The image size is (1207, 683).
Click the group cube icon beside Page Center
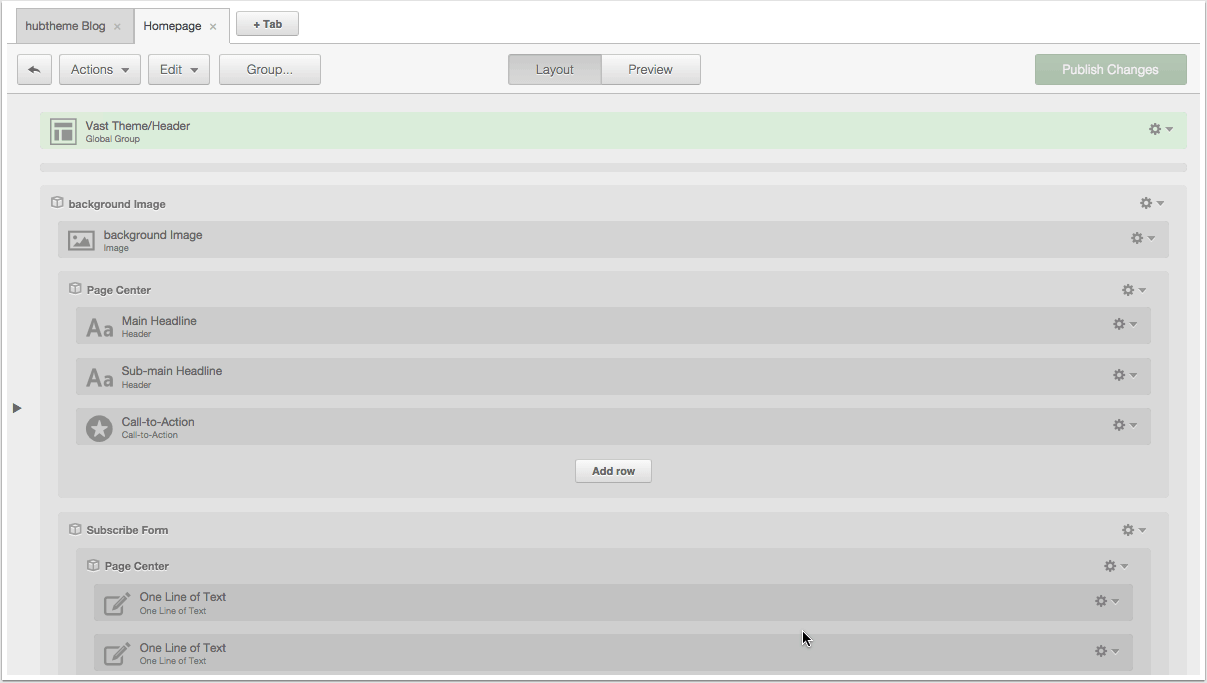74,289
